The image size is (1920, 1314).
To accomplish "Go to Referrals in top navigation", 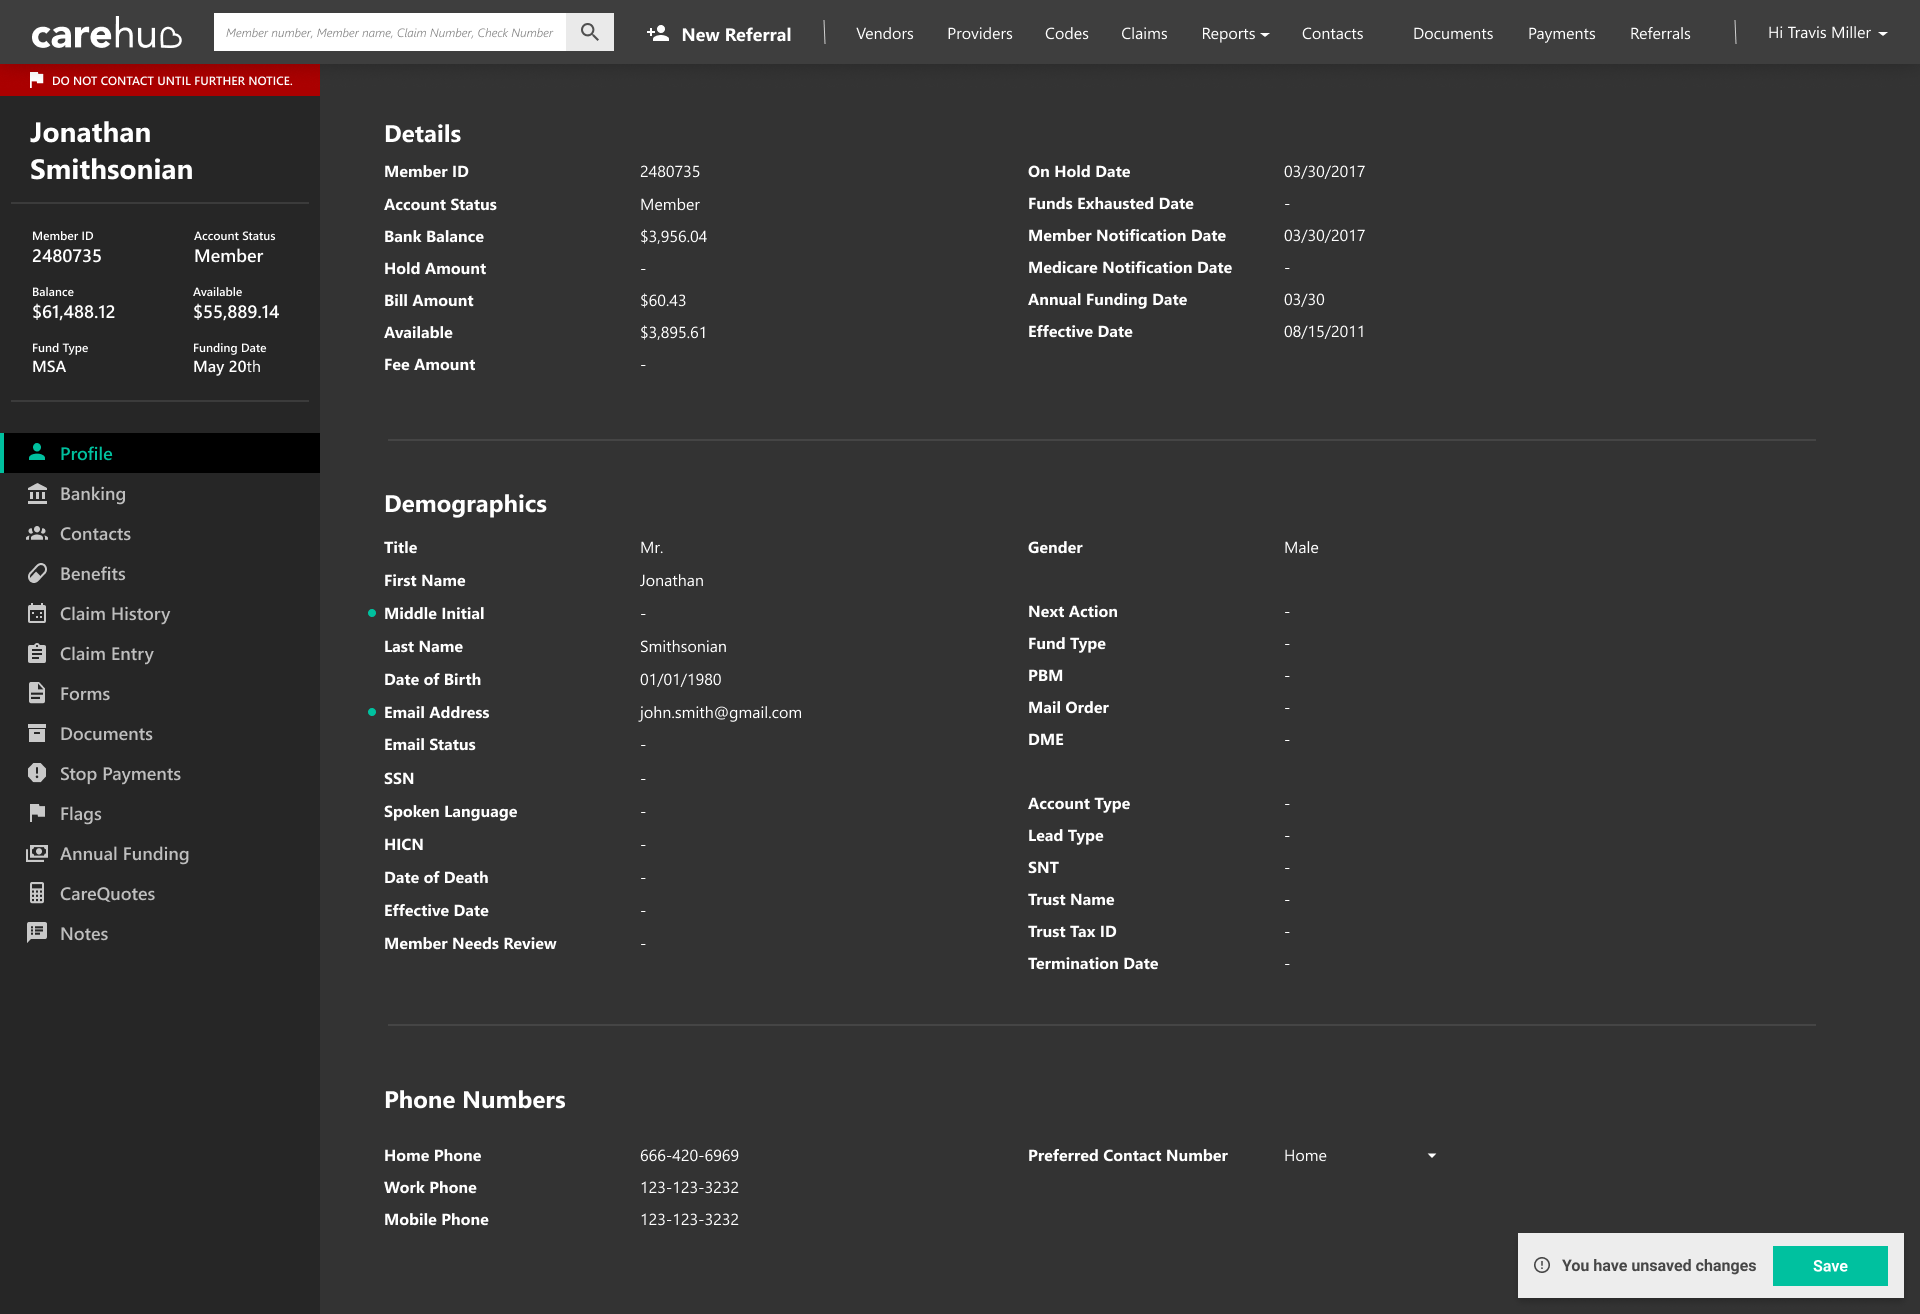I will pyautogui.click(x=1660, y=33).
